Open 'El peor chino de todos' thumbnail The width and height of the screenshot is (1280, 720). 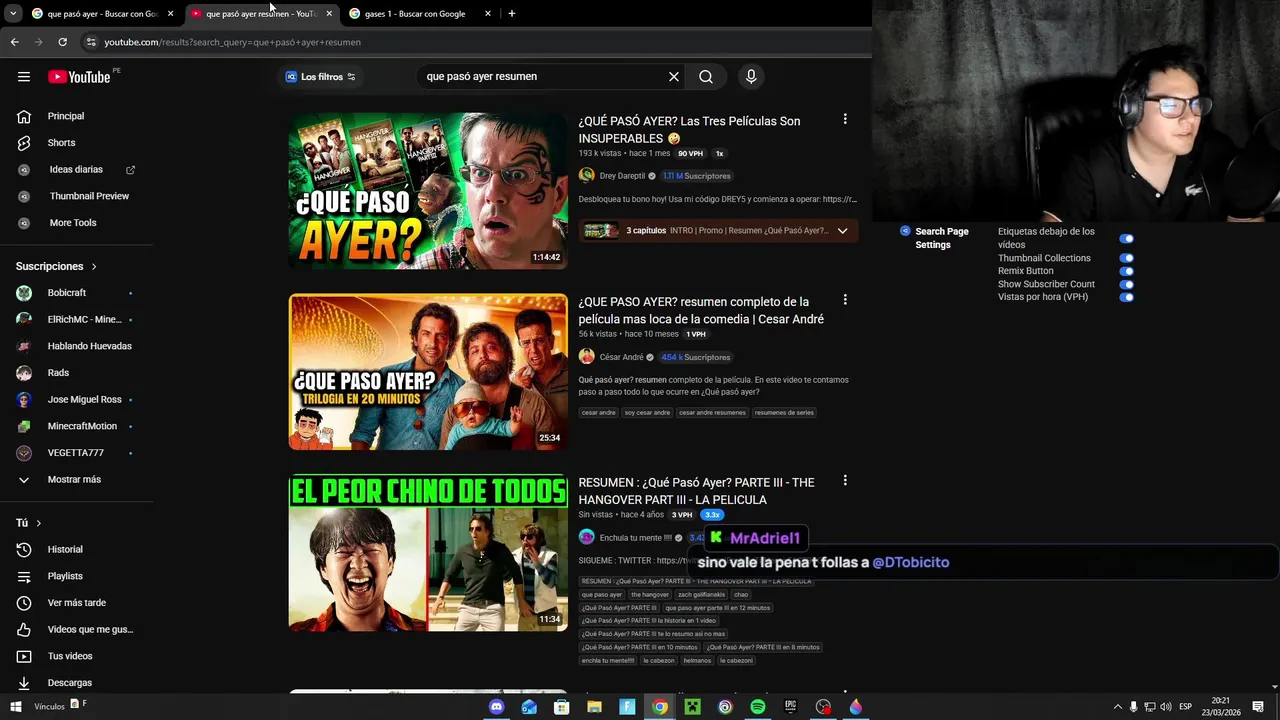click(428, 553)
